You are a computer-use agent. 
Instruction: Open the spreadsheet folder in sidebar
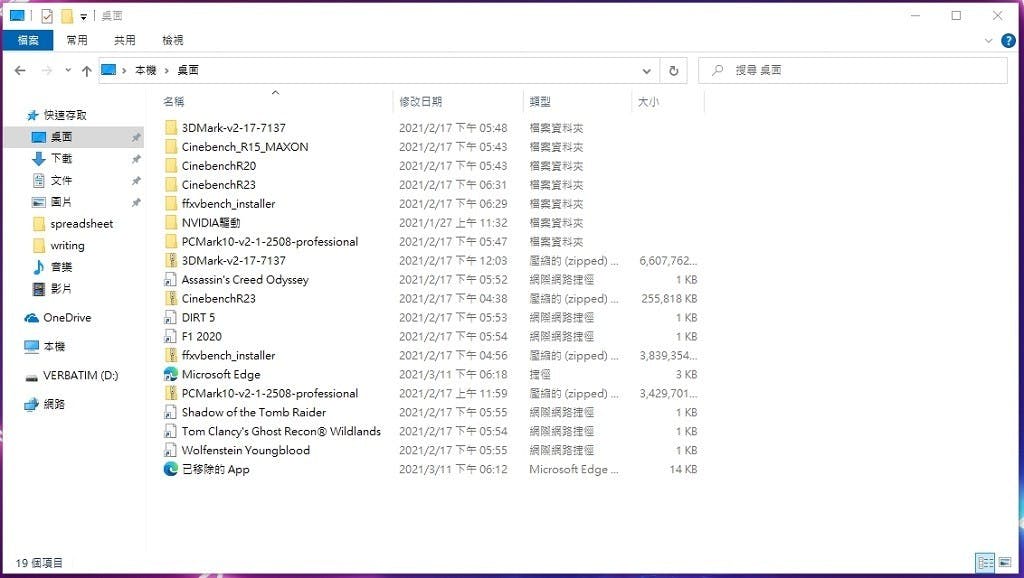(82, 224)
